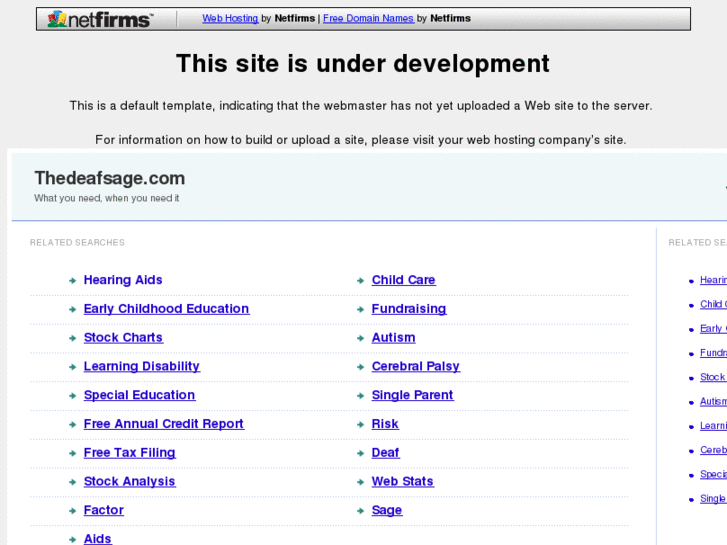727x545 pixels.
Task: Open the Web Hosting link
Action: pyautogui.click(x=230, y=18)
